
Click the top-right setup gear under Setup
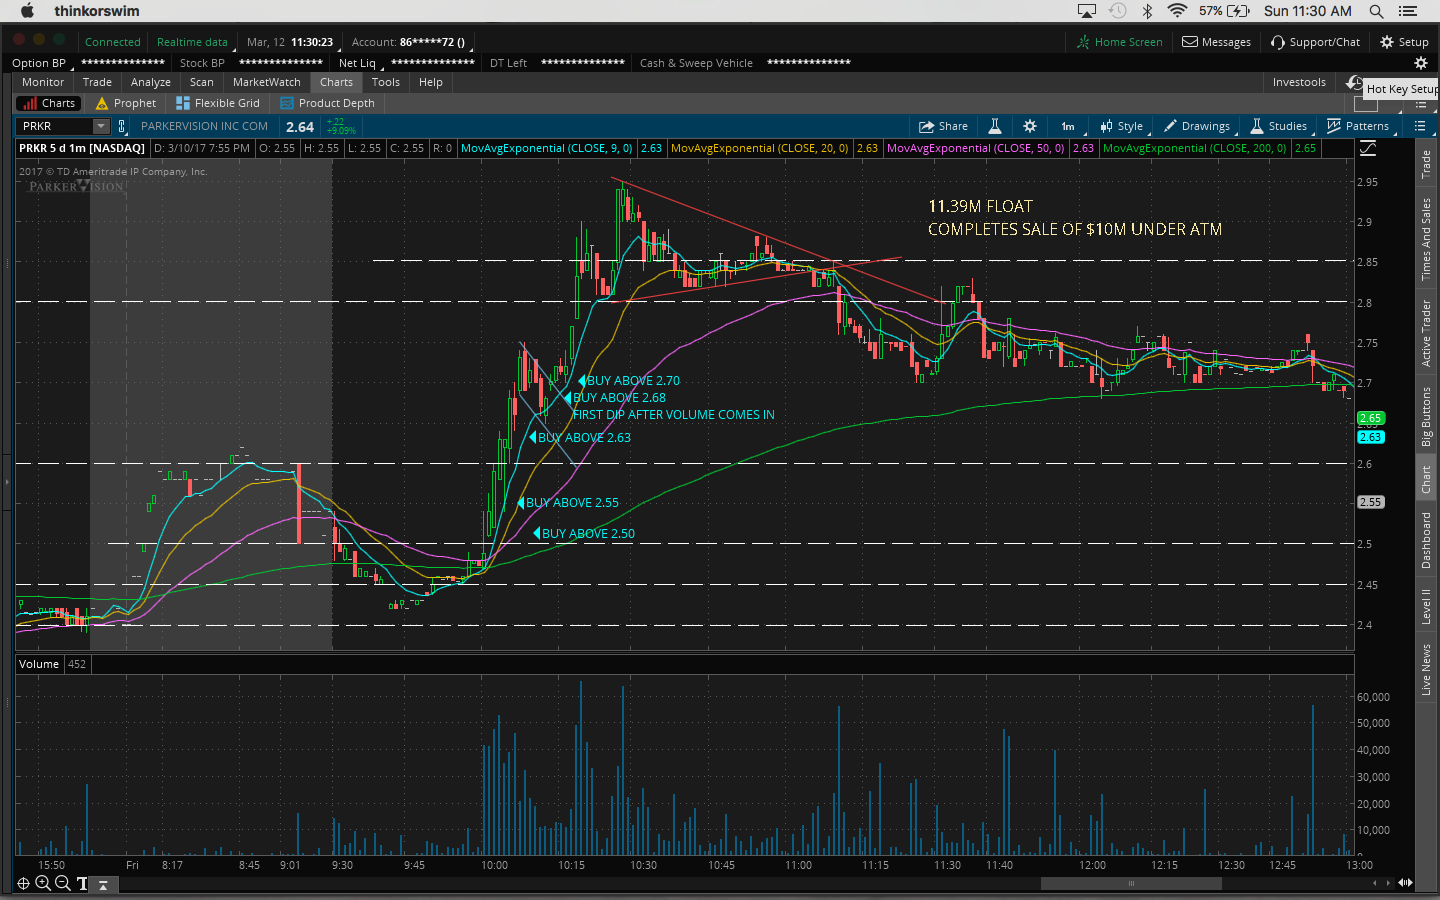click(1420, 63)
